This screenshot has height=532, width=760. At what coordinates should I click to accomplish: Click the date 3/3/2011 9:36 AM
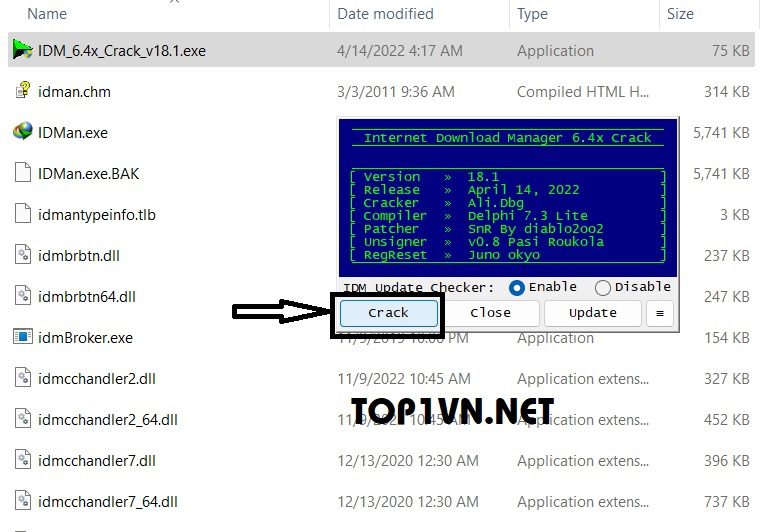396,92
